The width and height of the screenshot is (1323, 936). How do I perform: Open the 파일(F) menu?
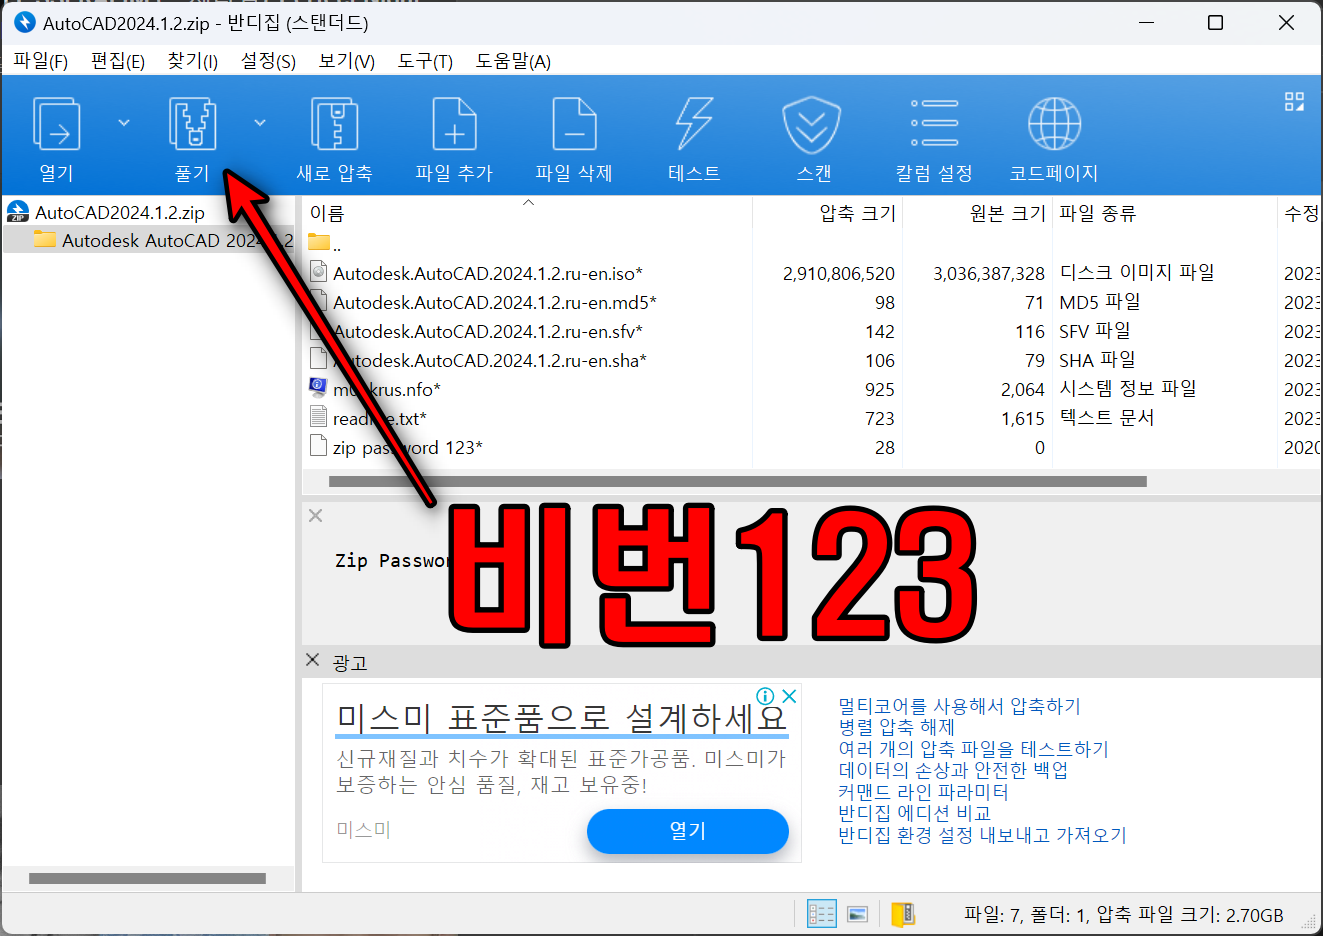(x=40, y=61)
